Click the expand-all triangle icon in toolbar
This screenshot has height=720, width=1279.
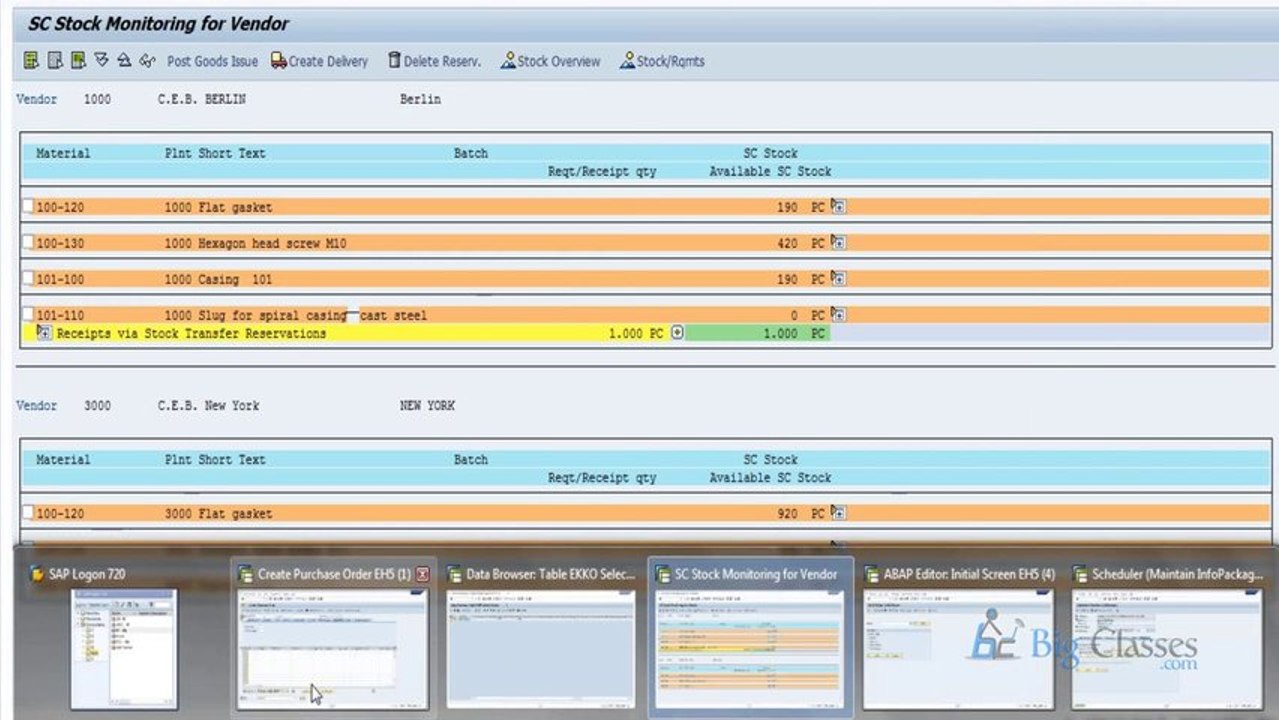coord(101,61)
